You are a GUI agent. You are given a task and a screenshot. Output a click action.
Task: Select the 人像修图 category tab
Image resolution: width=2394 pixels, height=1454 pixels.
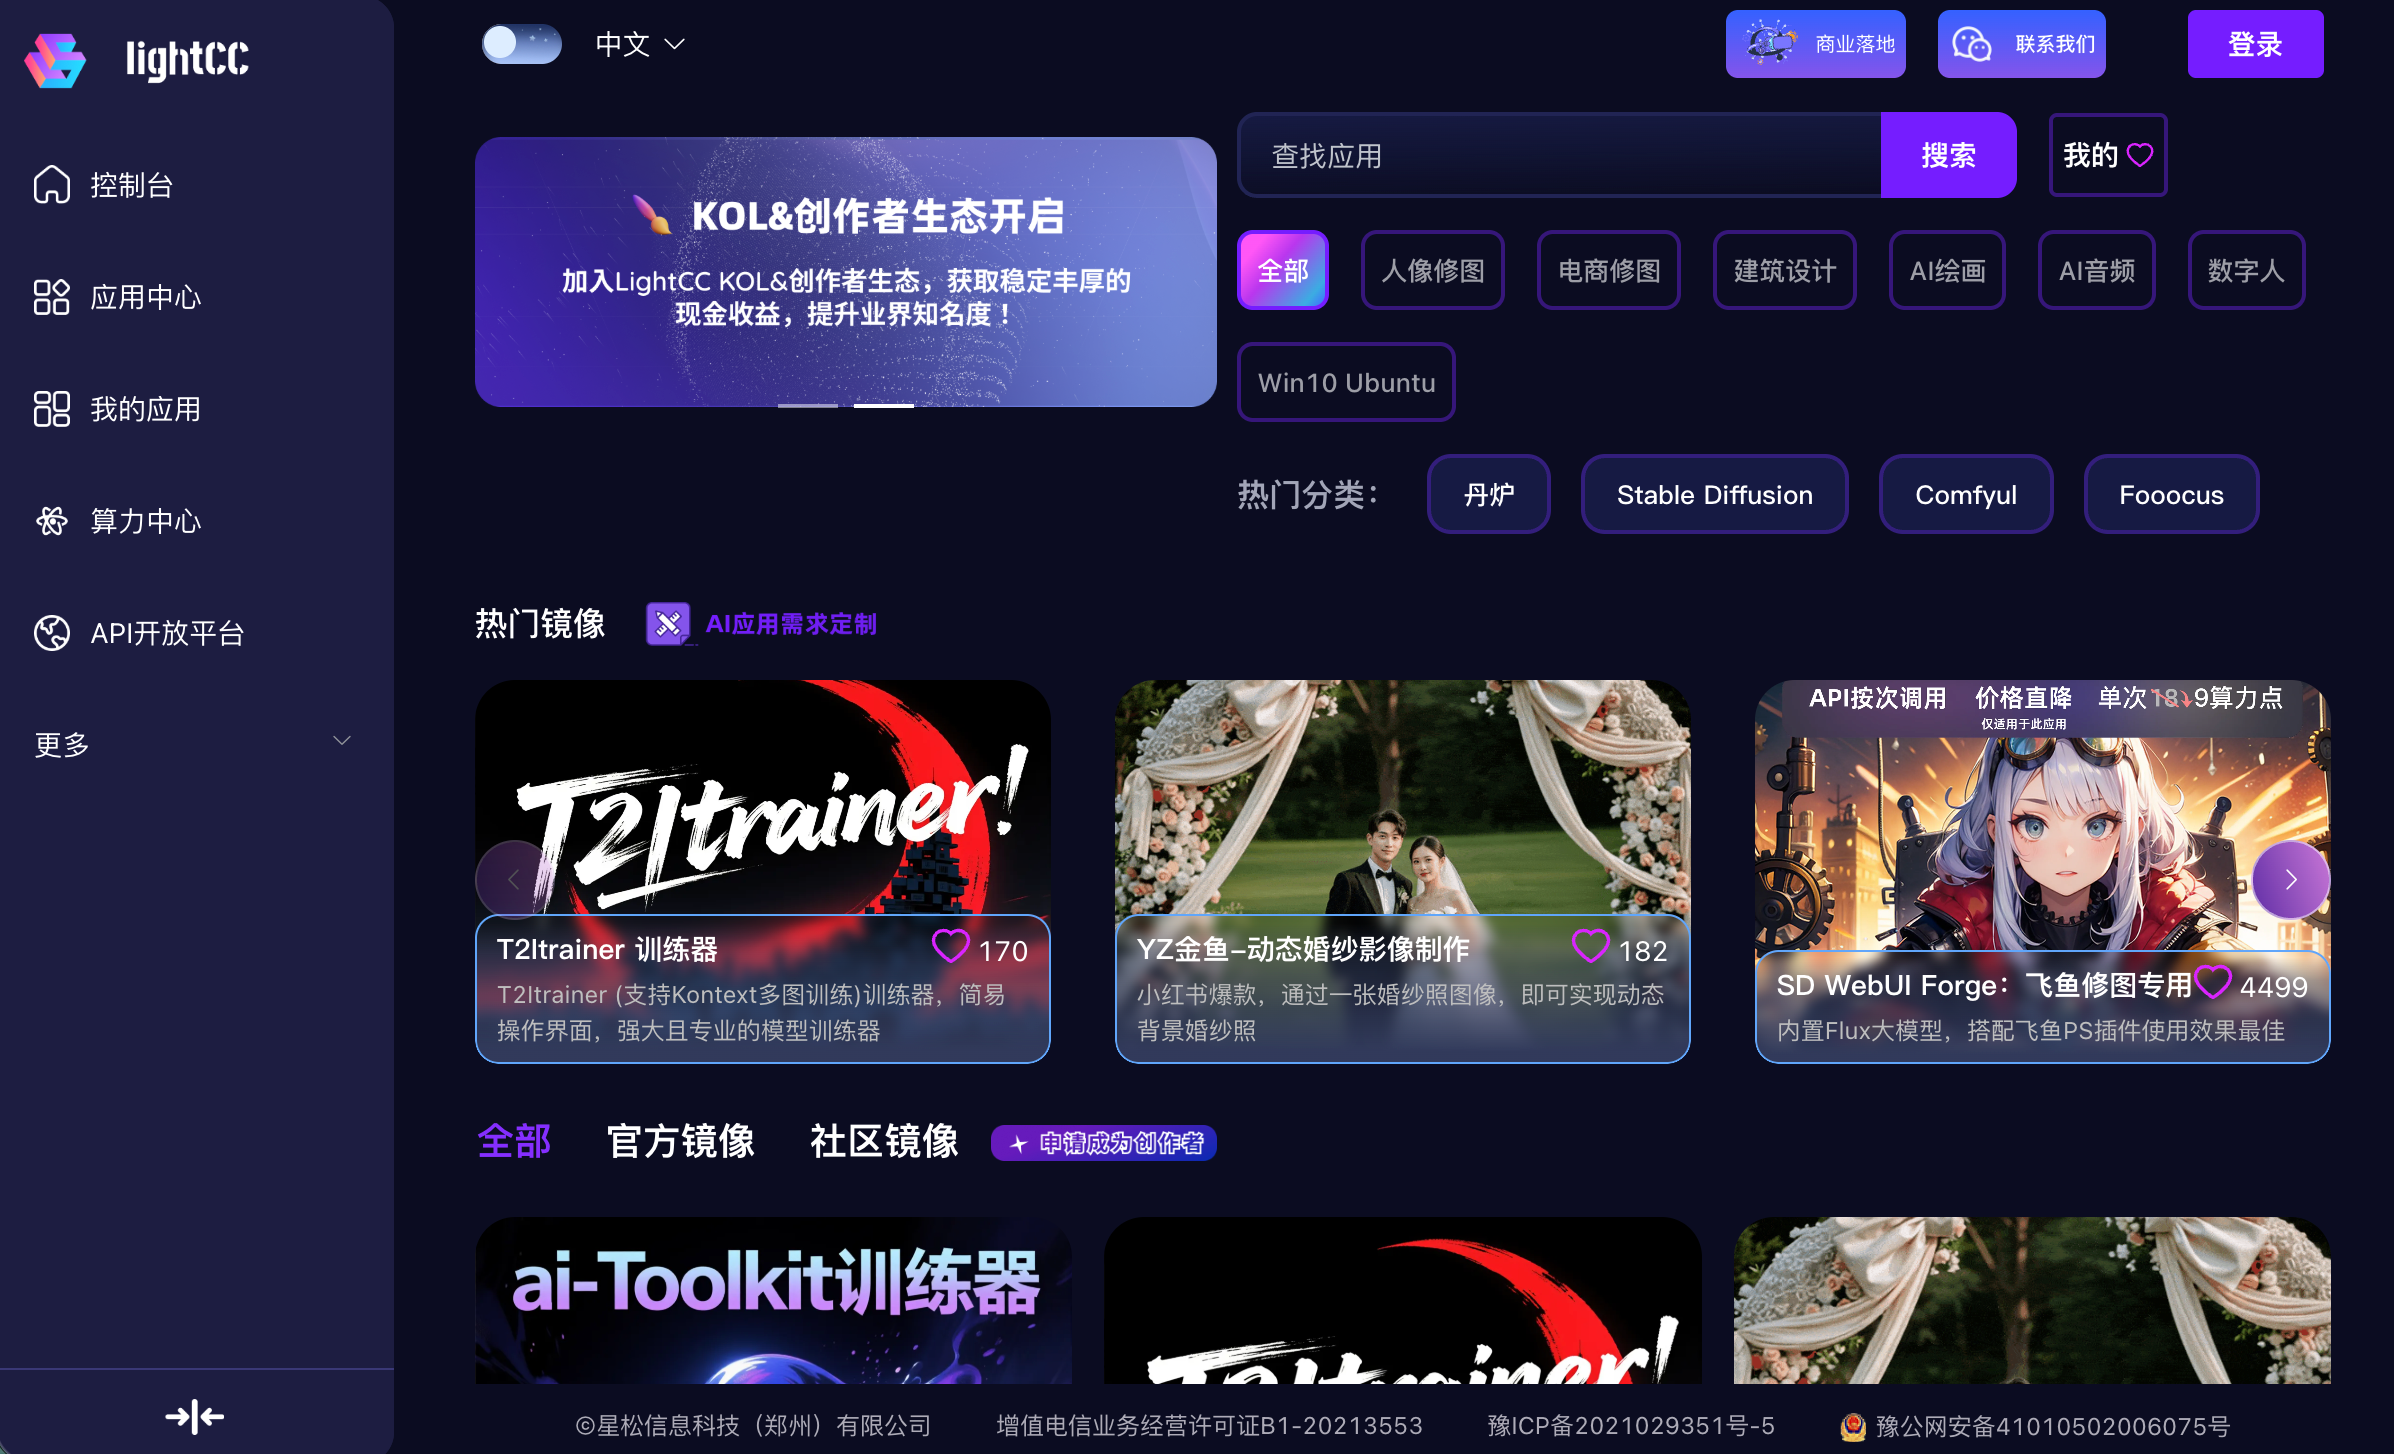pos(1432,270)
